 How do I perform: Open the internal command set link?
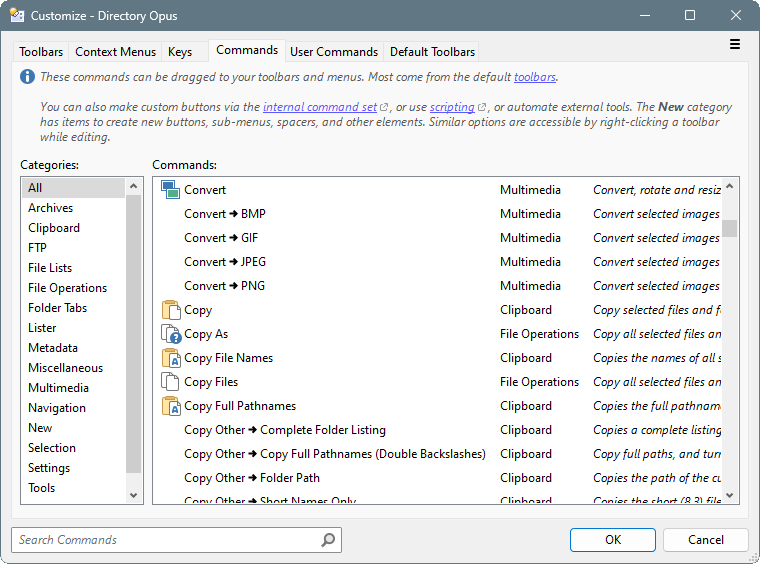click(320, 107)
